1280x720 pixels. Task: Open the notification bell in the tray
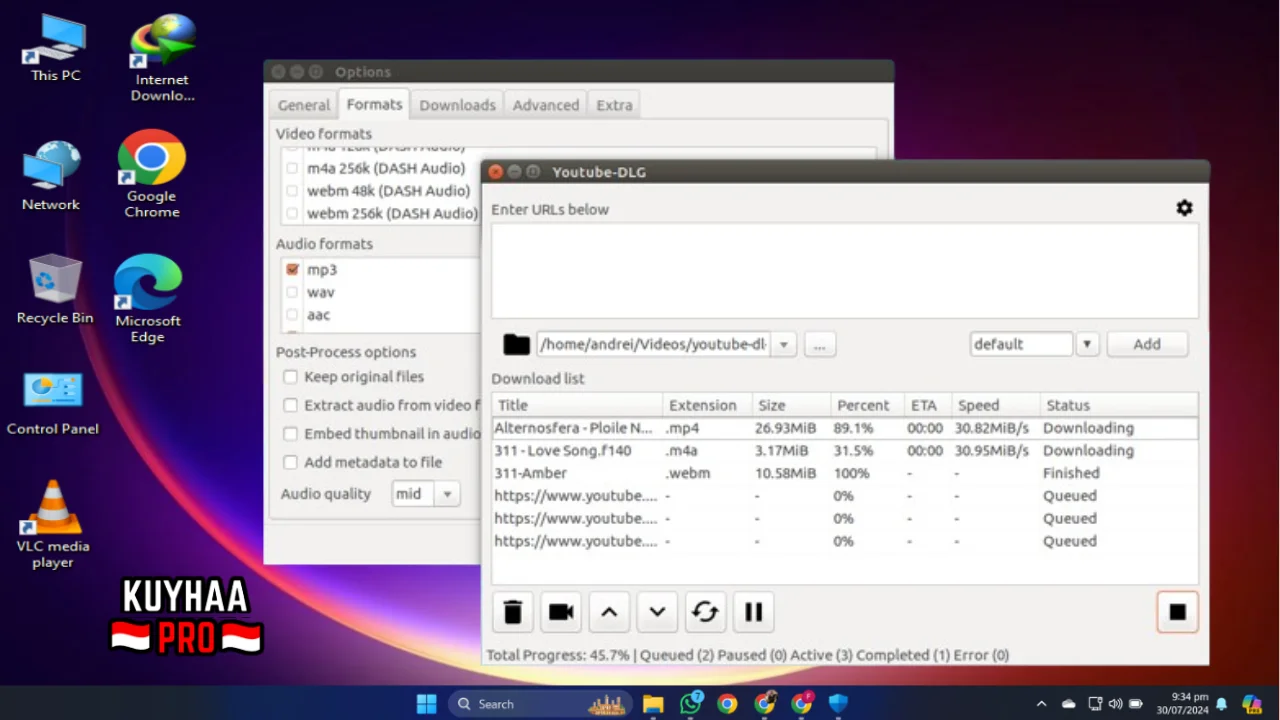click(1221, 704)
